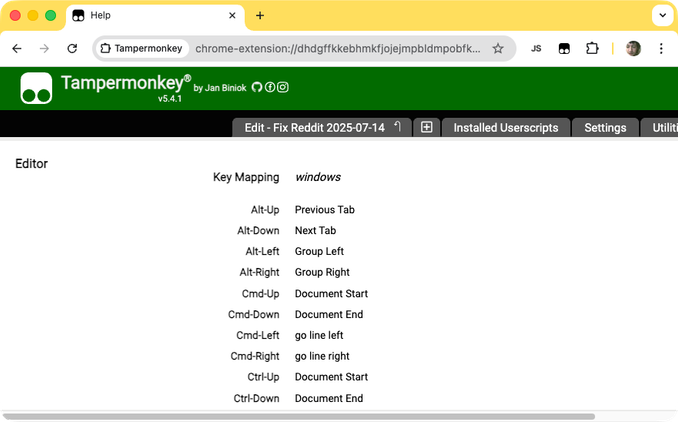
Task: Click the 'windows' key mapping value
Action: [x=318, y=177]
